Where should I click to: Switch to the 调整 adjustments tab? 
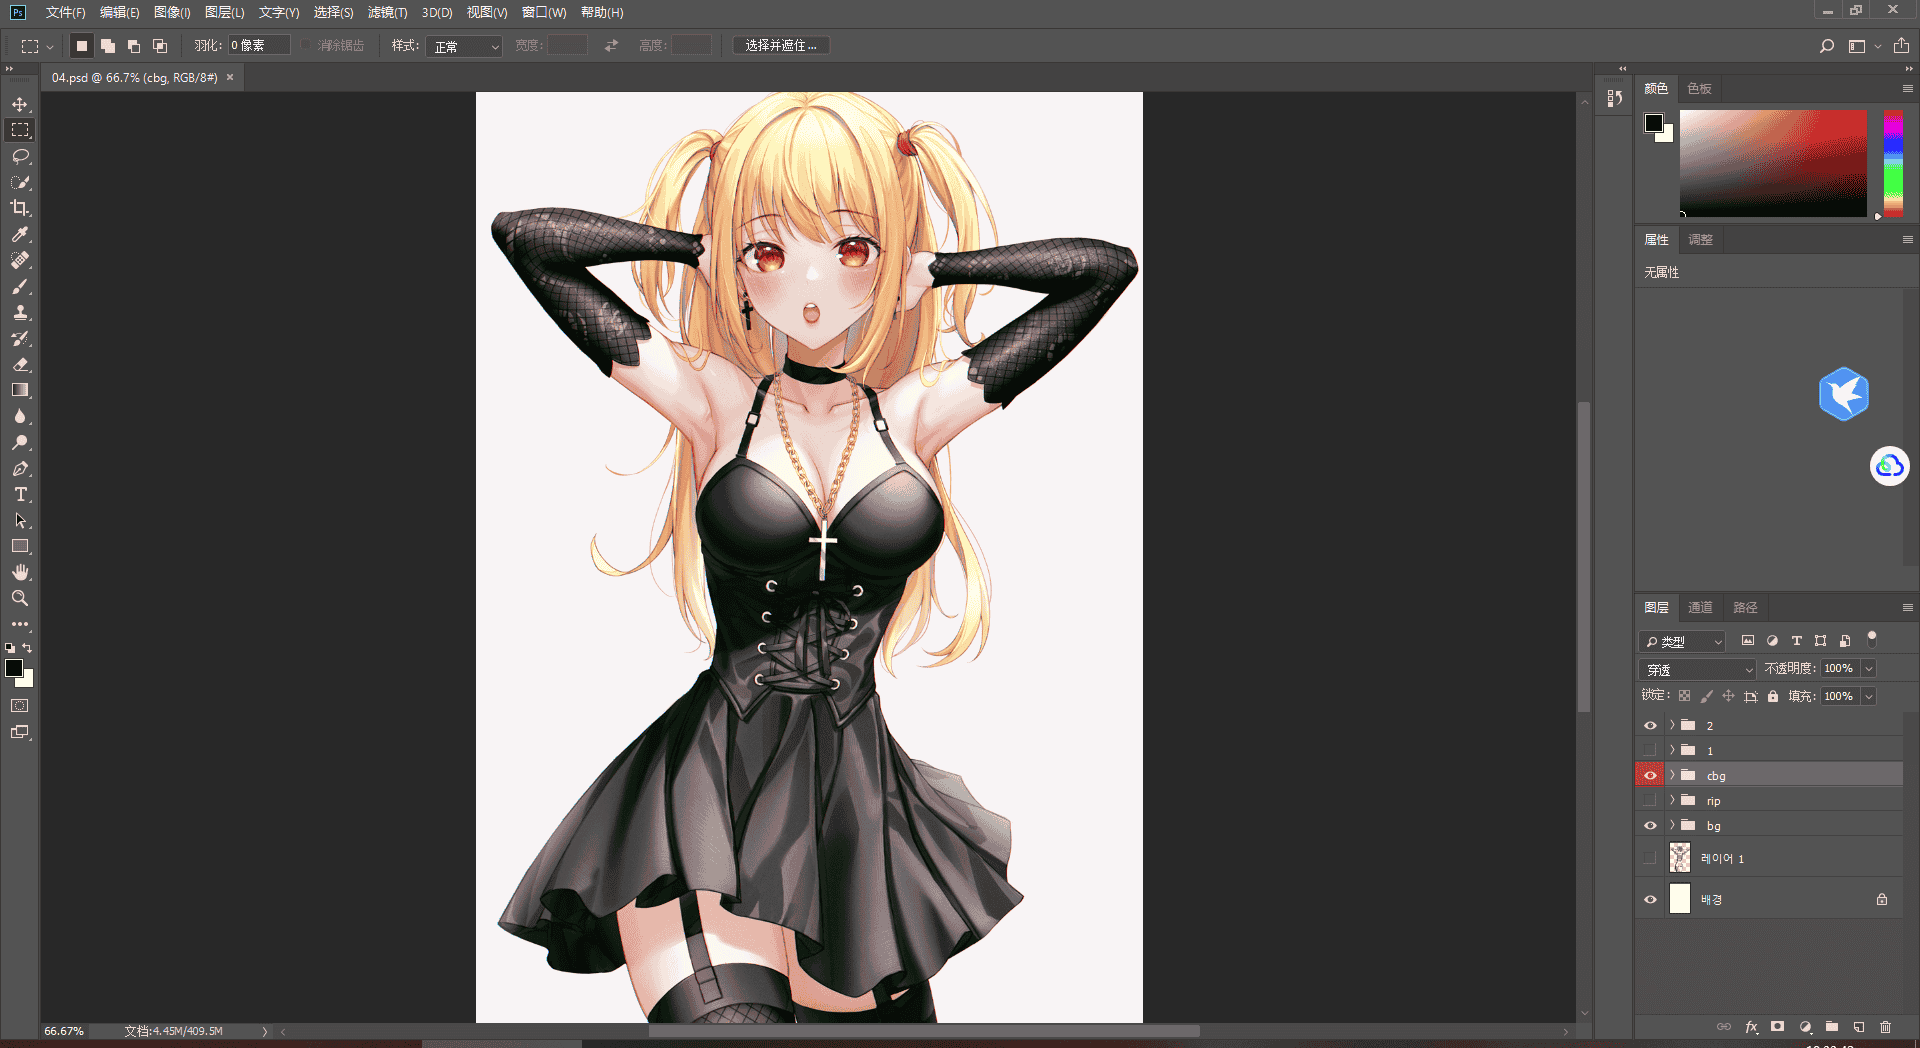click(1700, 239)
